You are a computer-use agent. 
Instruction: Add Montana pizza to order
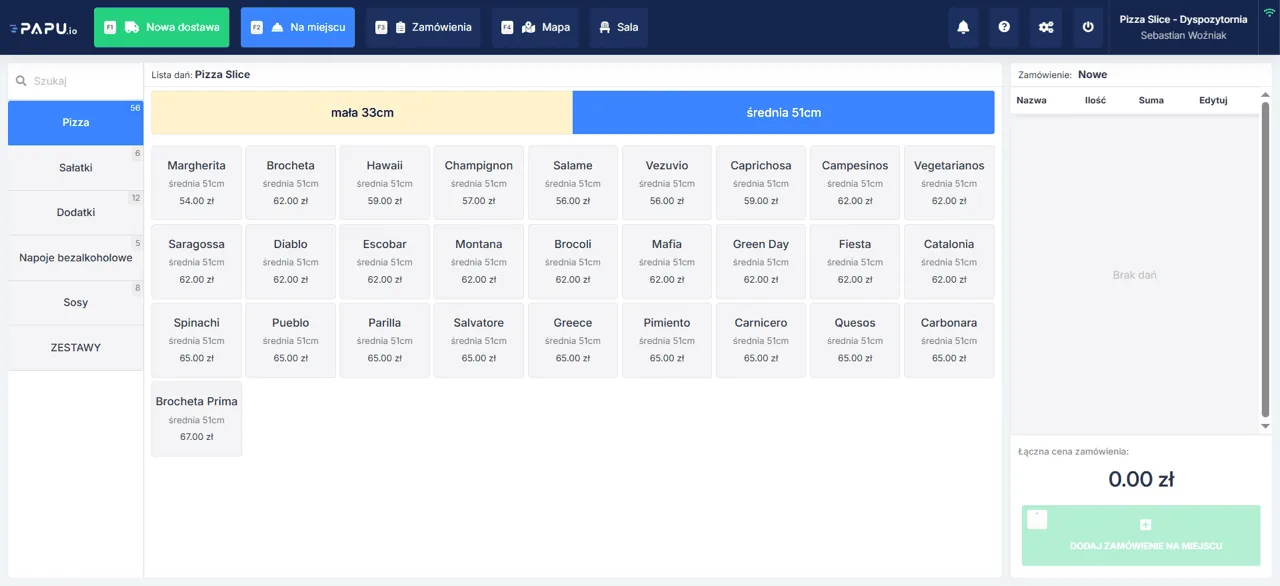pos(478,261)
